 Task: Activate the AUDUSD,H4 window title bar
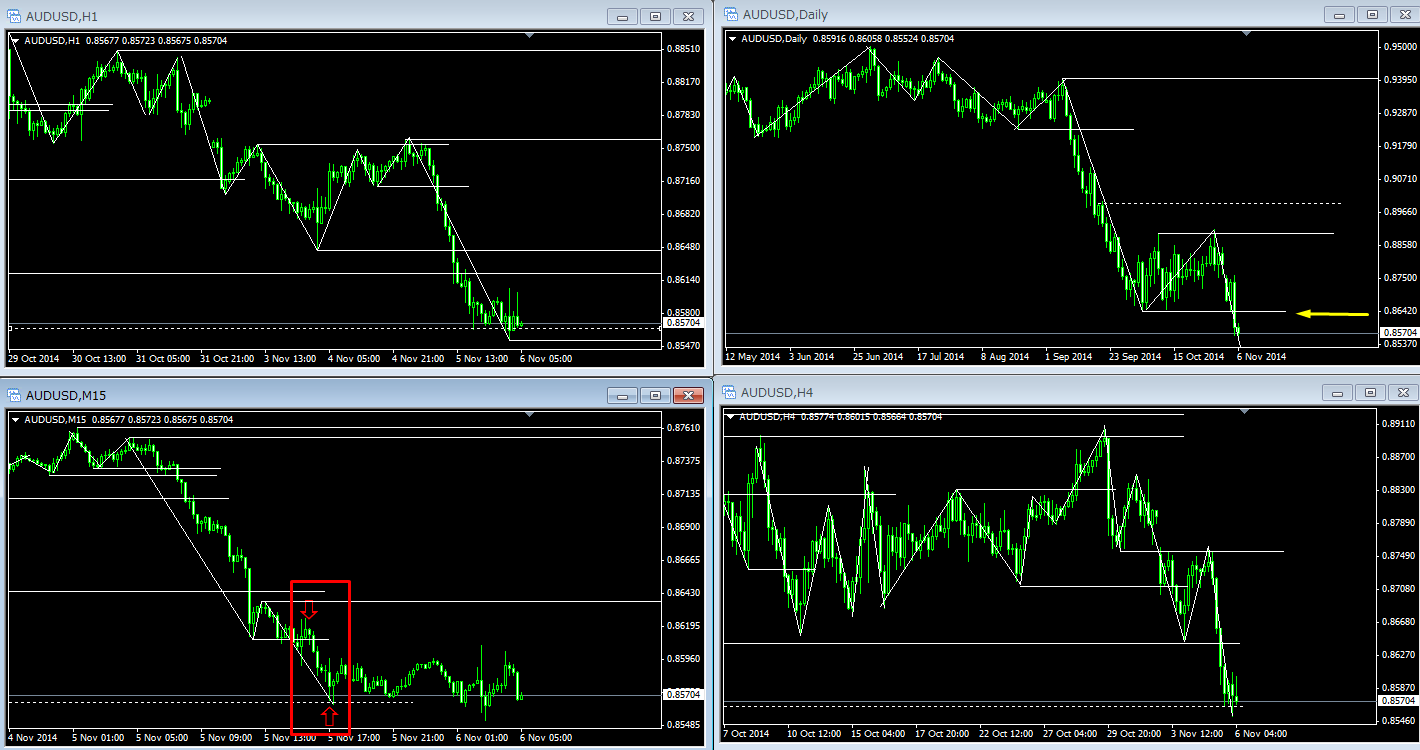1000,393
